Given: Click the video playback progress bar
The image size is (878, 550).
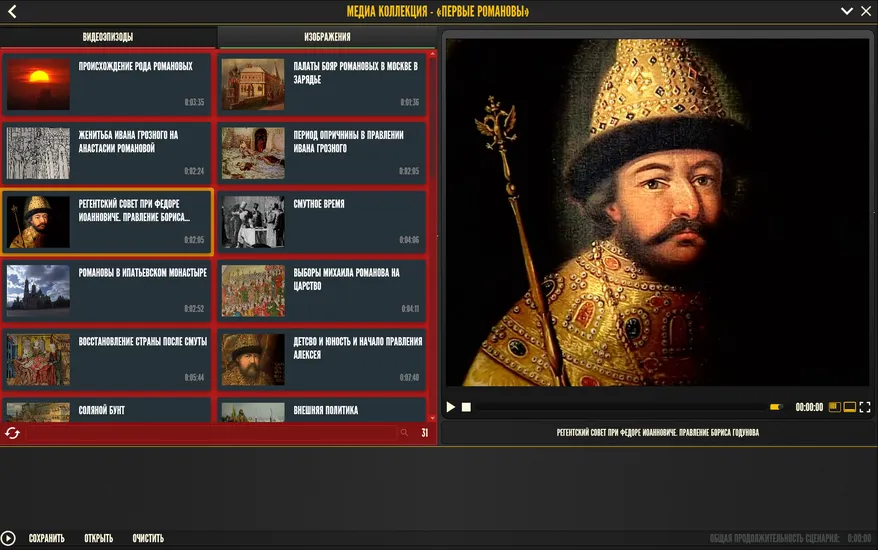Looking at the screenshot, I should [x=615, y=407].
